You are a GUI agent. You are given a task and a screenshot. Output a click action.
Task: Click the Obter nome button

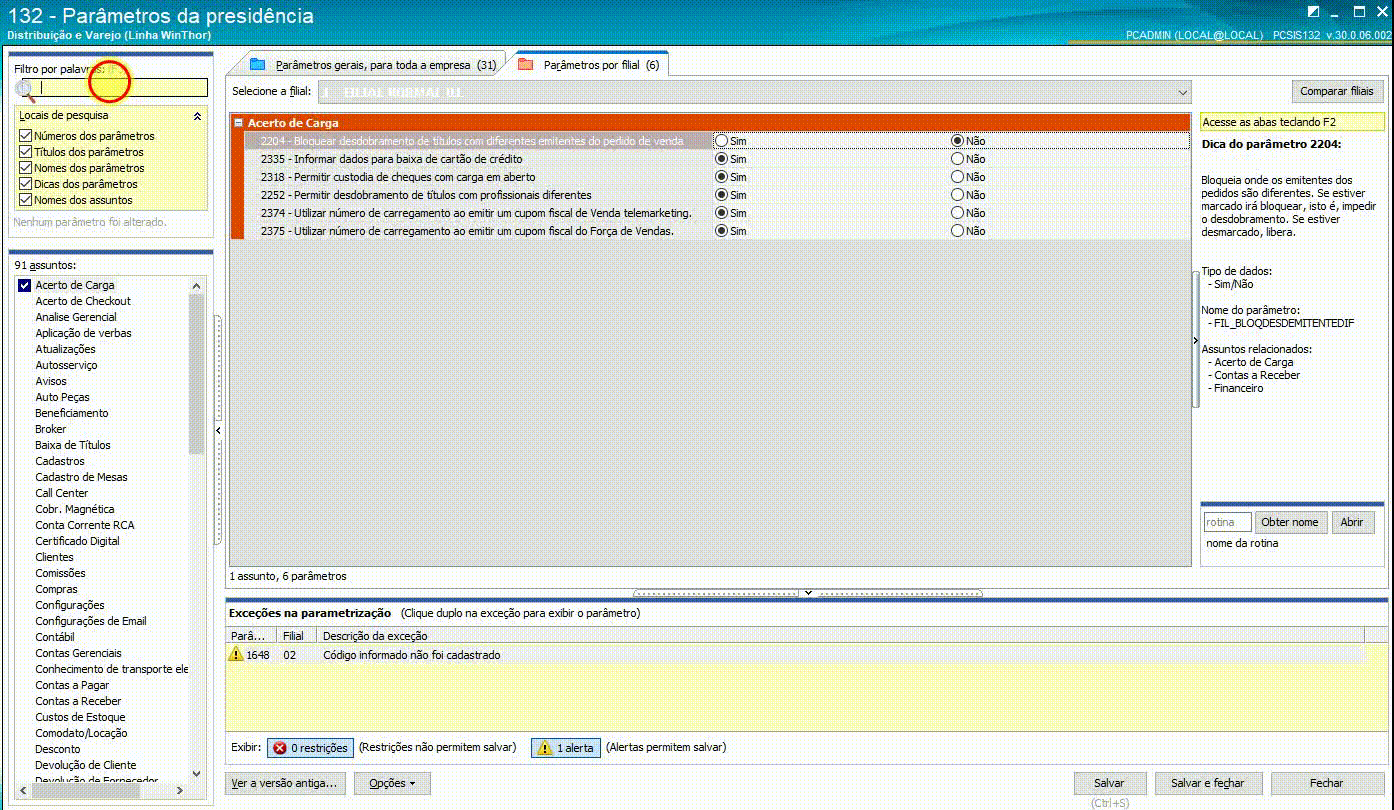[1290, 522]
